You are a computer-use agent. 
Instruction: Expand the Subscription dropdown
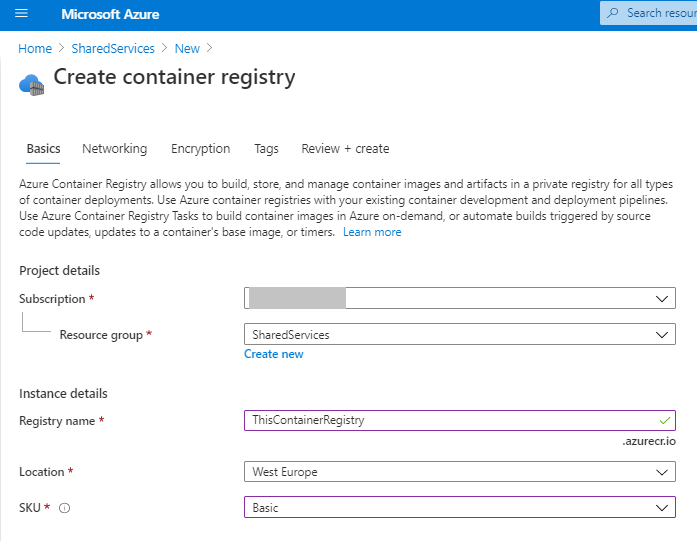[460, 298]
